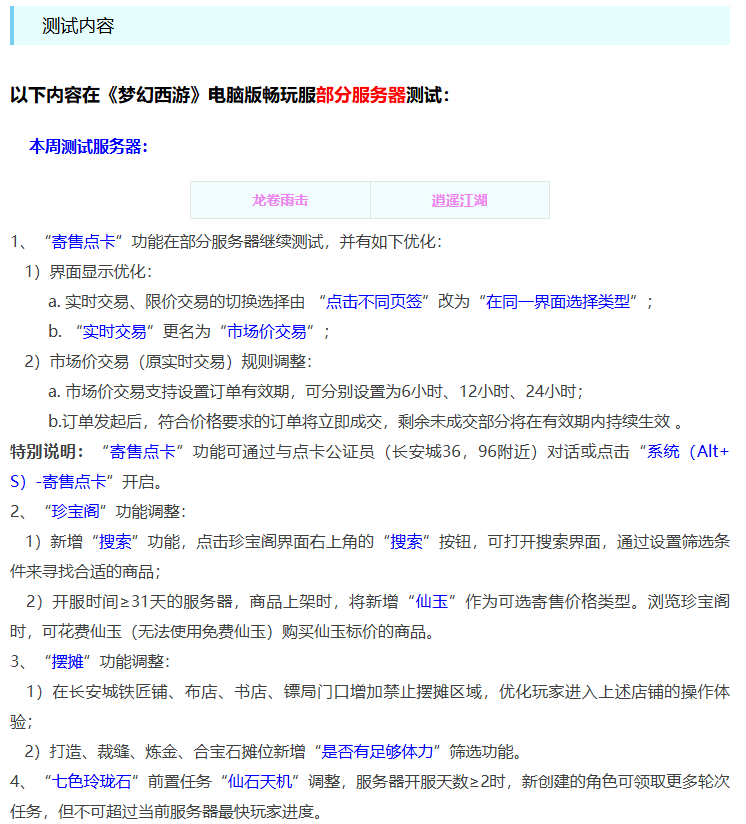Viewport: 746px width, 824px height.
Task: Click the line about 长安城铁匠铺、布店、书店
Action: (x=370, y=706)
